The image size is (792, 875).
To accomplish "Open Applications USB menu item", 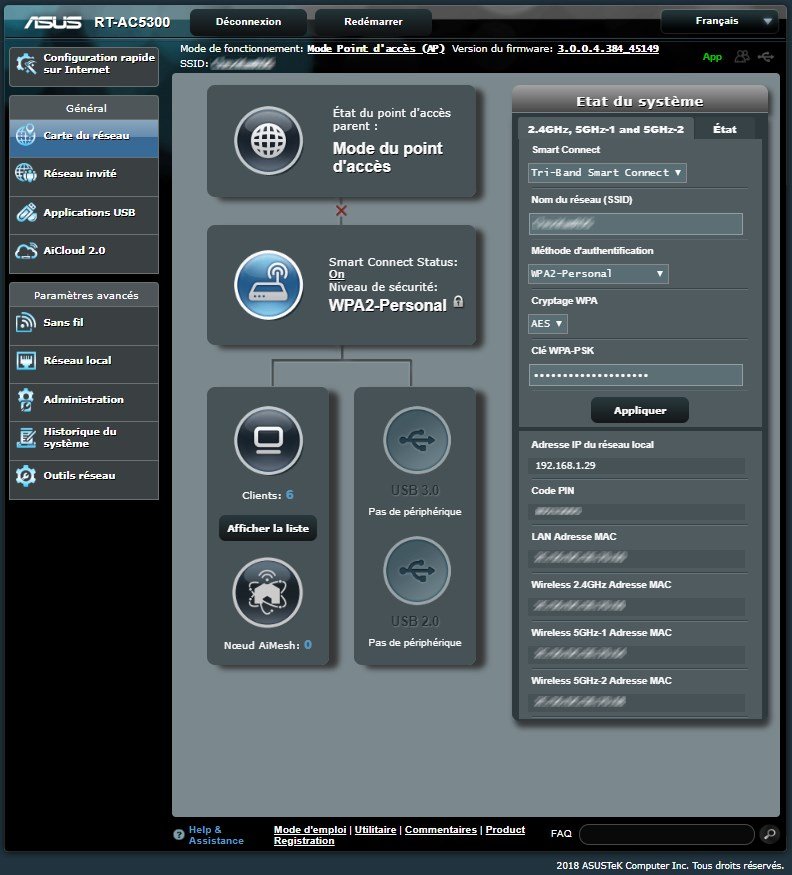I will (84, 213).
